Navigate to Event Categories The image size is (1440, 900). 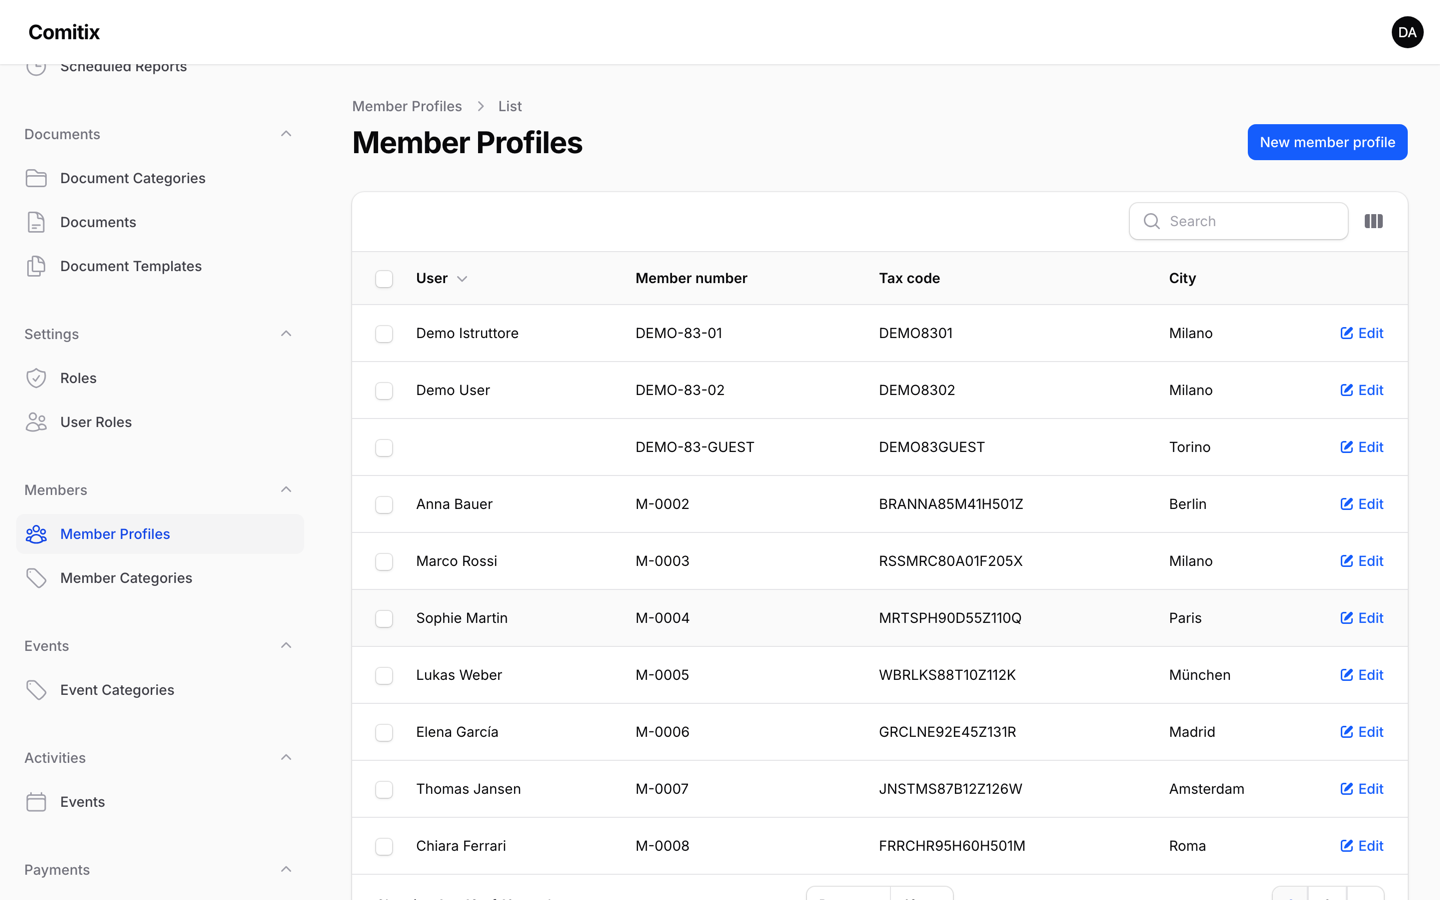(x=160, y=690)
